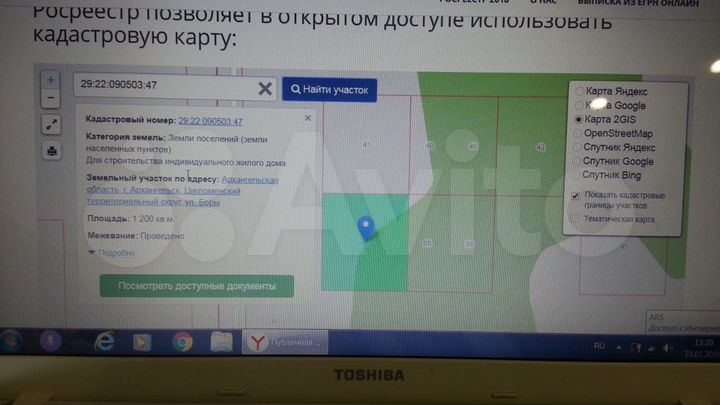
Task: Switch to Yandex browser taskbar window
Action: click(285, 343)
